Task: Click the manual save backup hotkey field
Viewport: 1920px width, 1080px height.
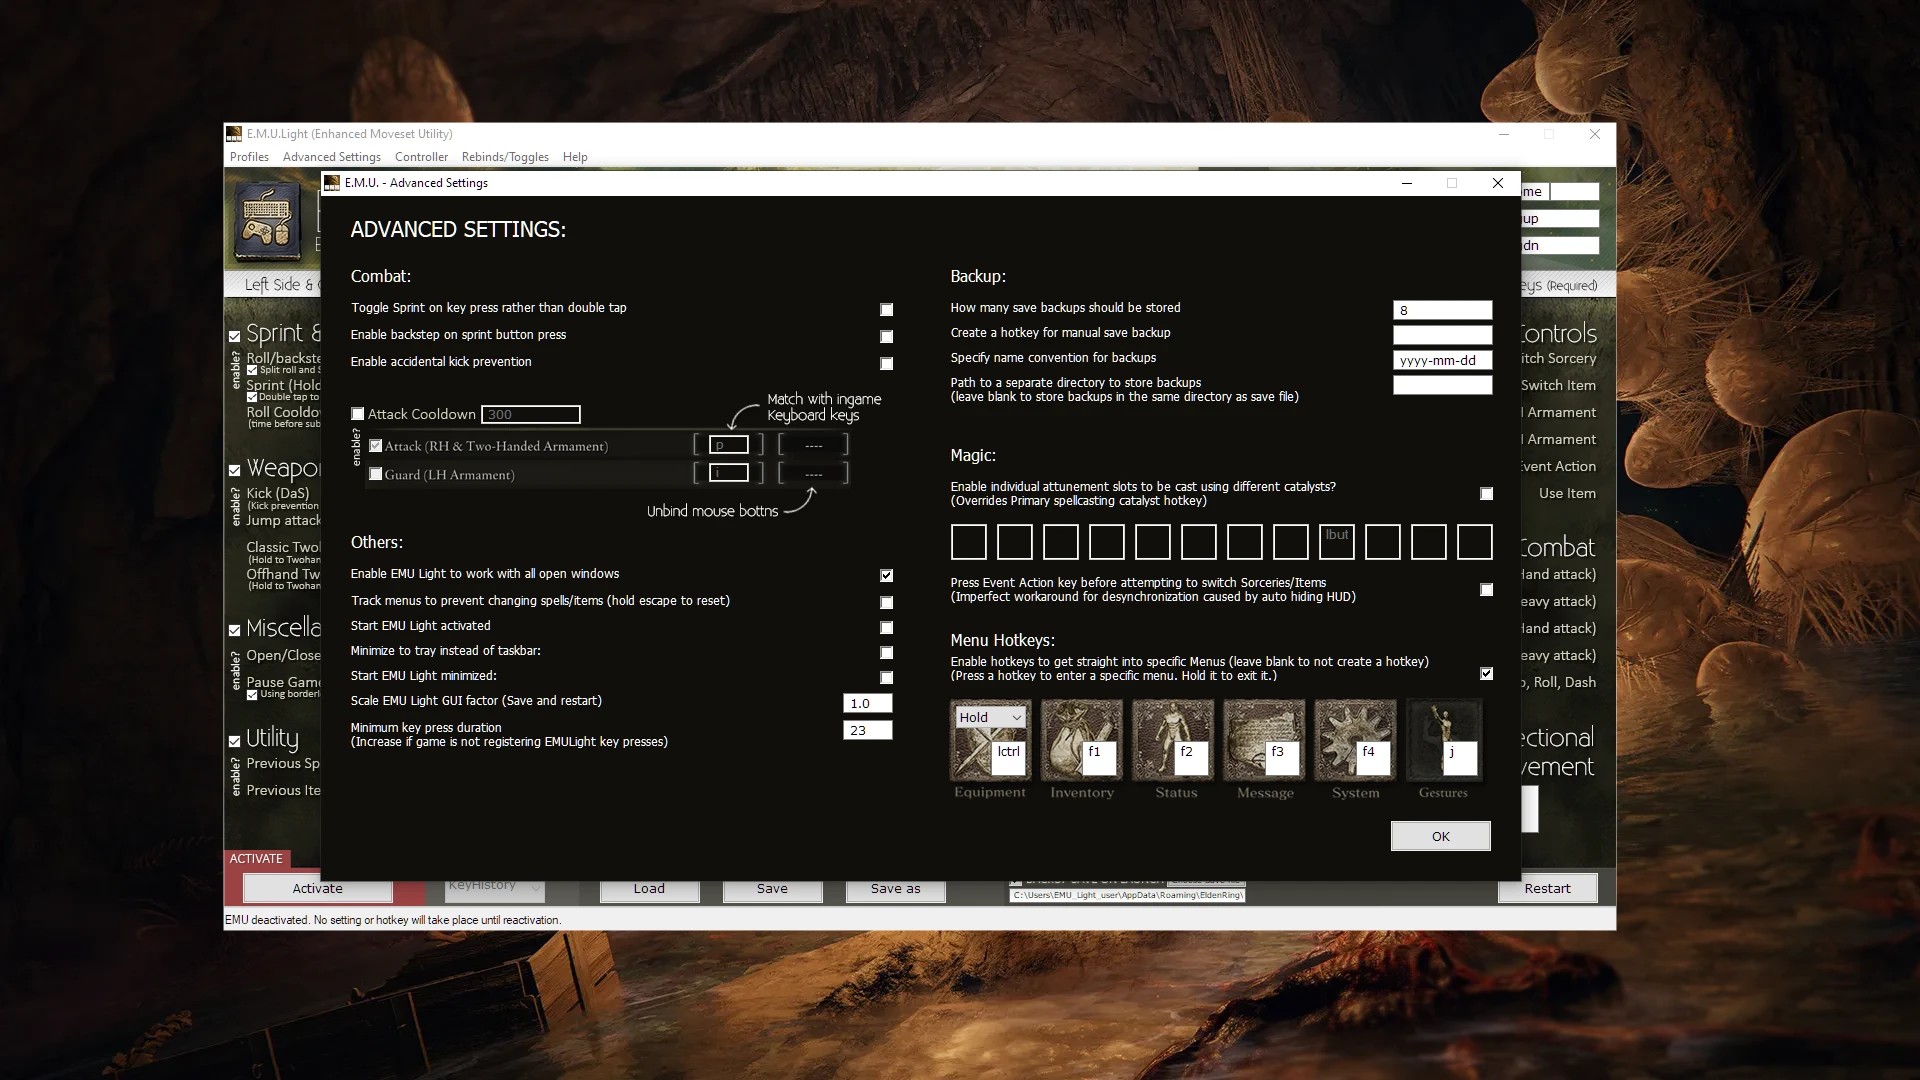Action: (x=1442, y=335)
